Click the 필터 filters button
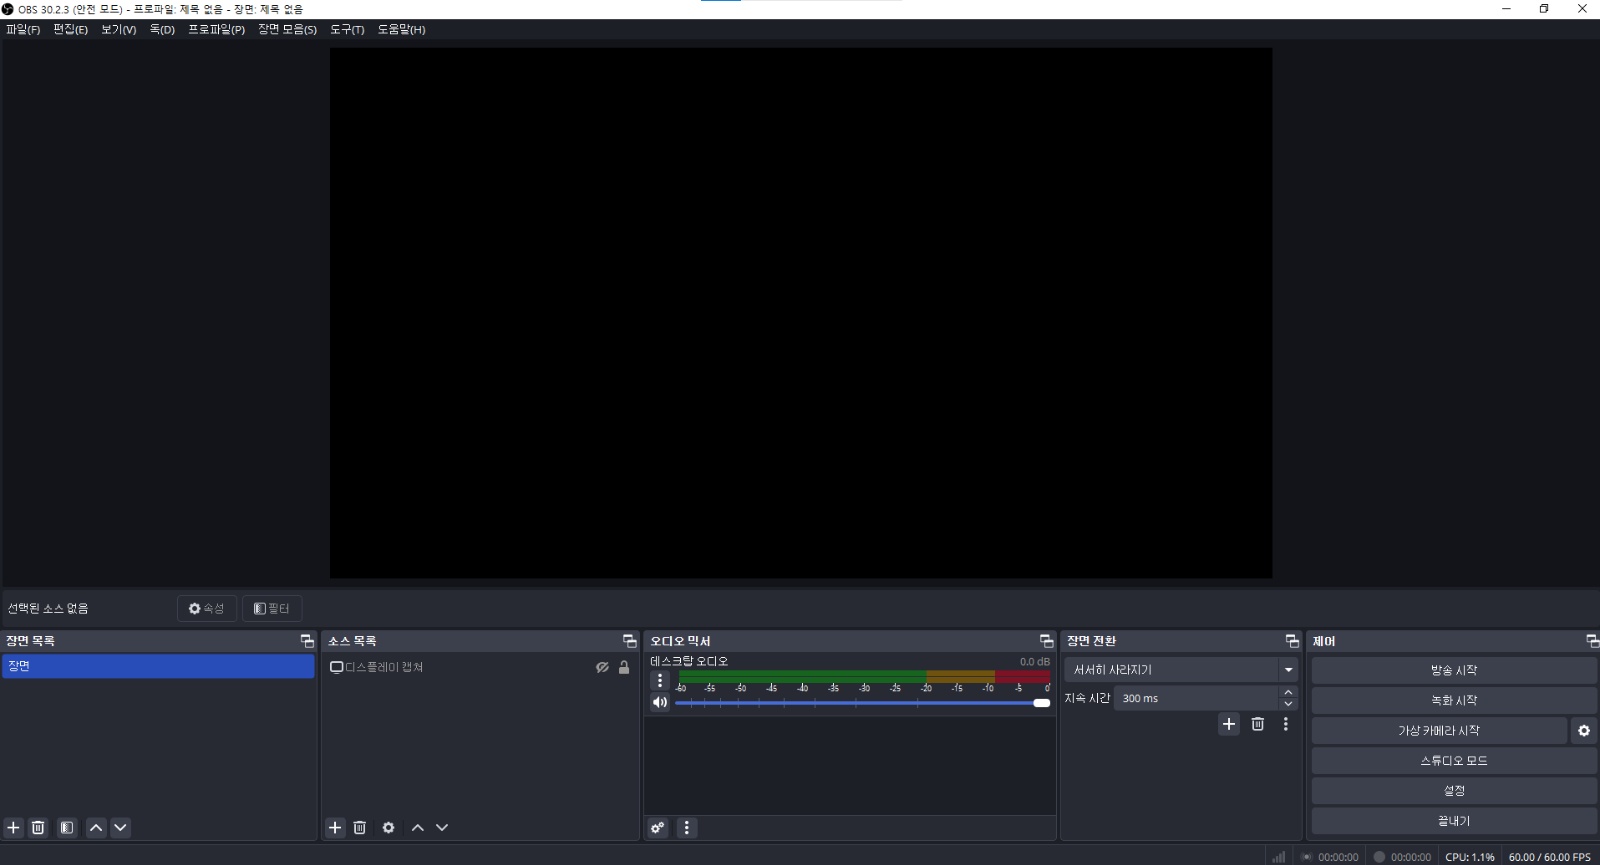The width and height of the screenshot is (1600, 865). 272,608
